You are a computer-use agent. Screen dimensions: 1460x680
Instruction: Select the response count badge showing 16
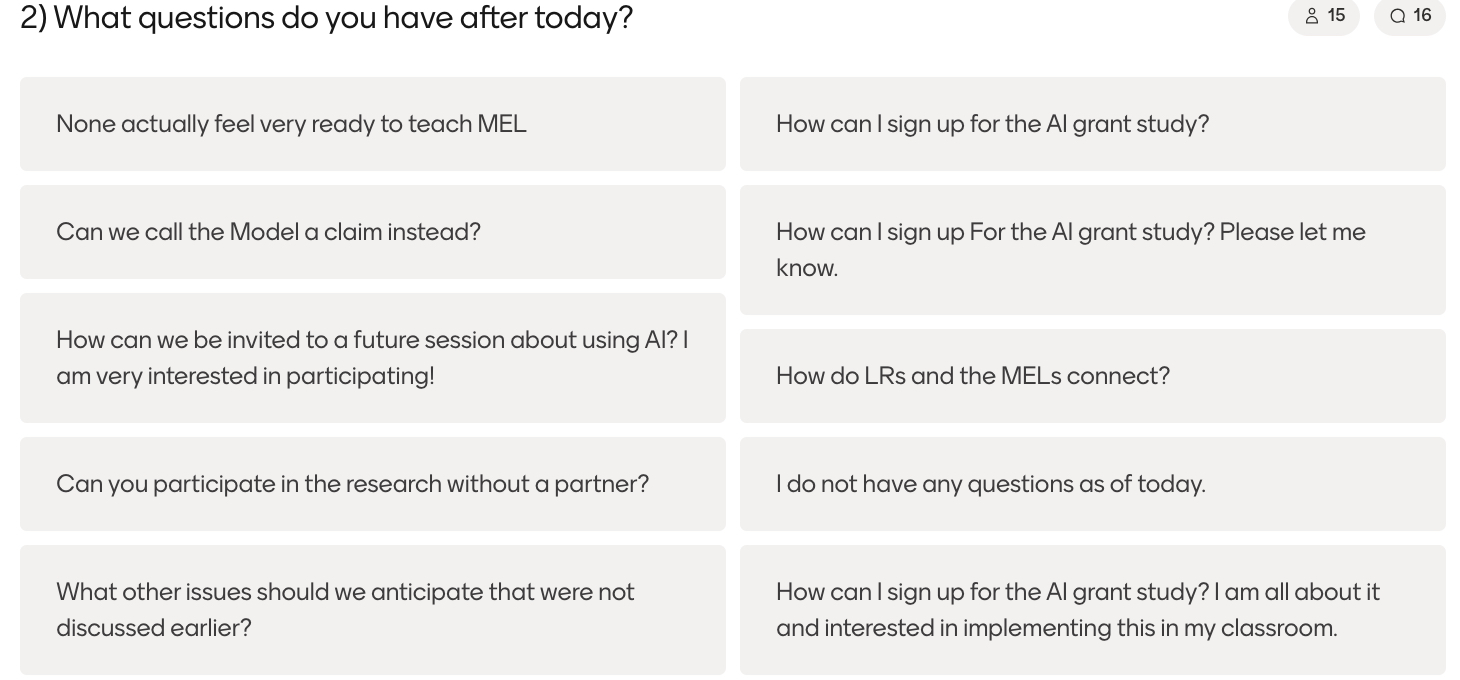[x=1410, y=16]
